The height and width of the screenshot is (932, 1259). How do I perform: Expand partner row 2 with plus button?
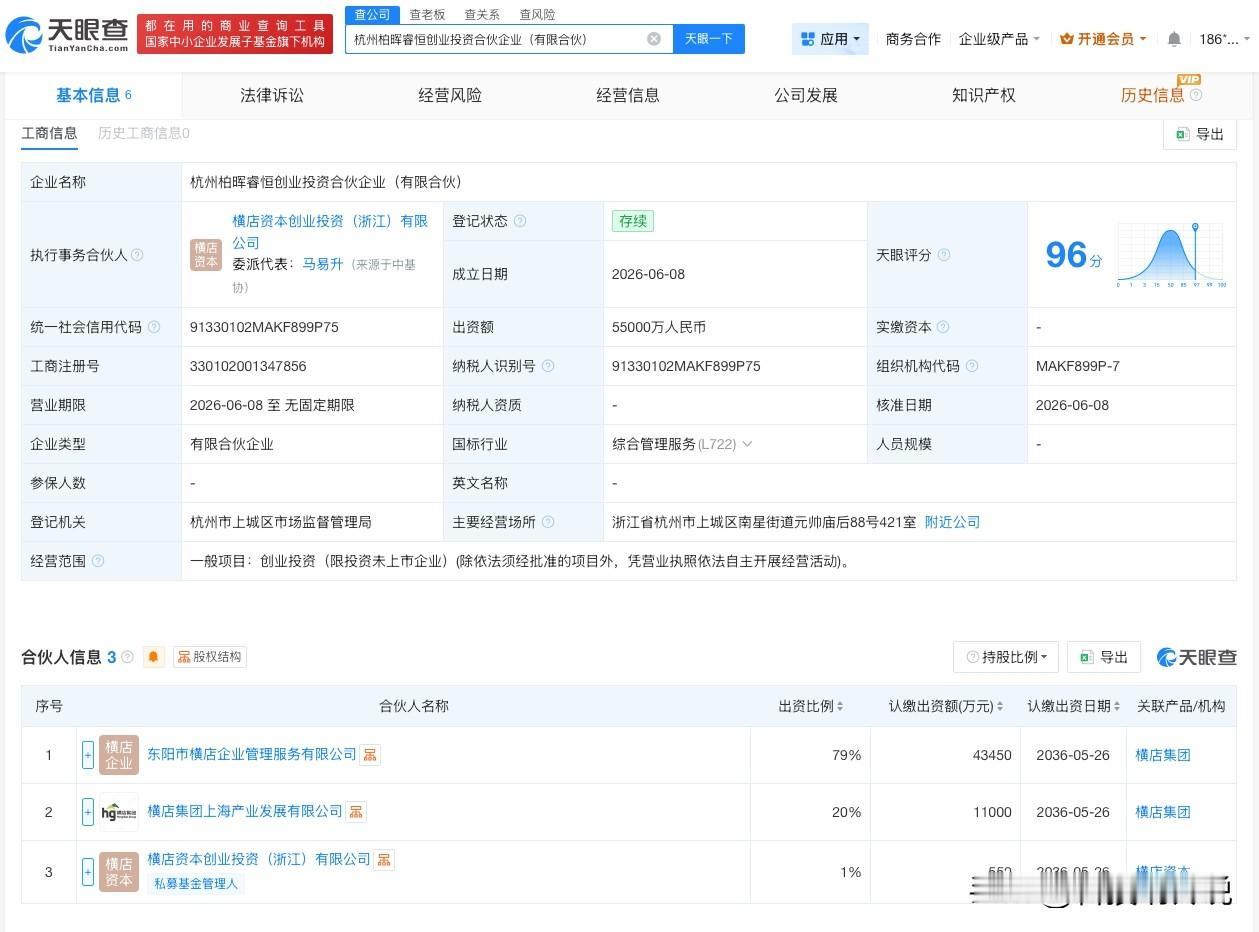88,812
